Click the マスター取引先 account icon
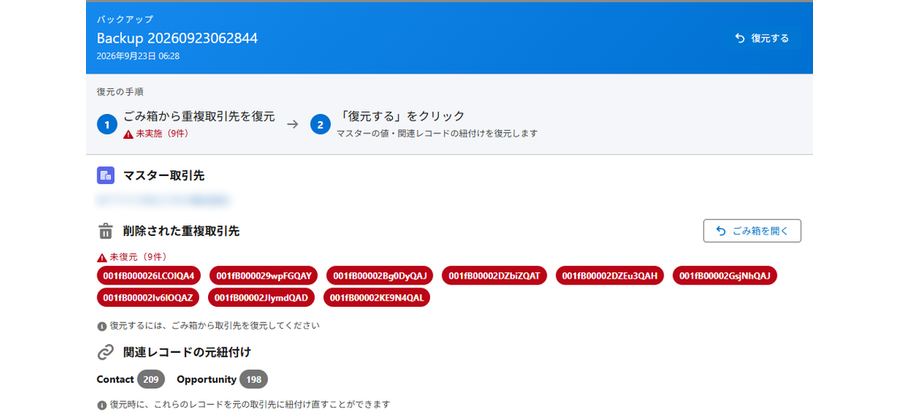 coord(106,176)
